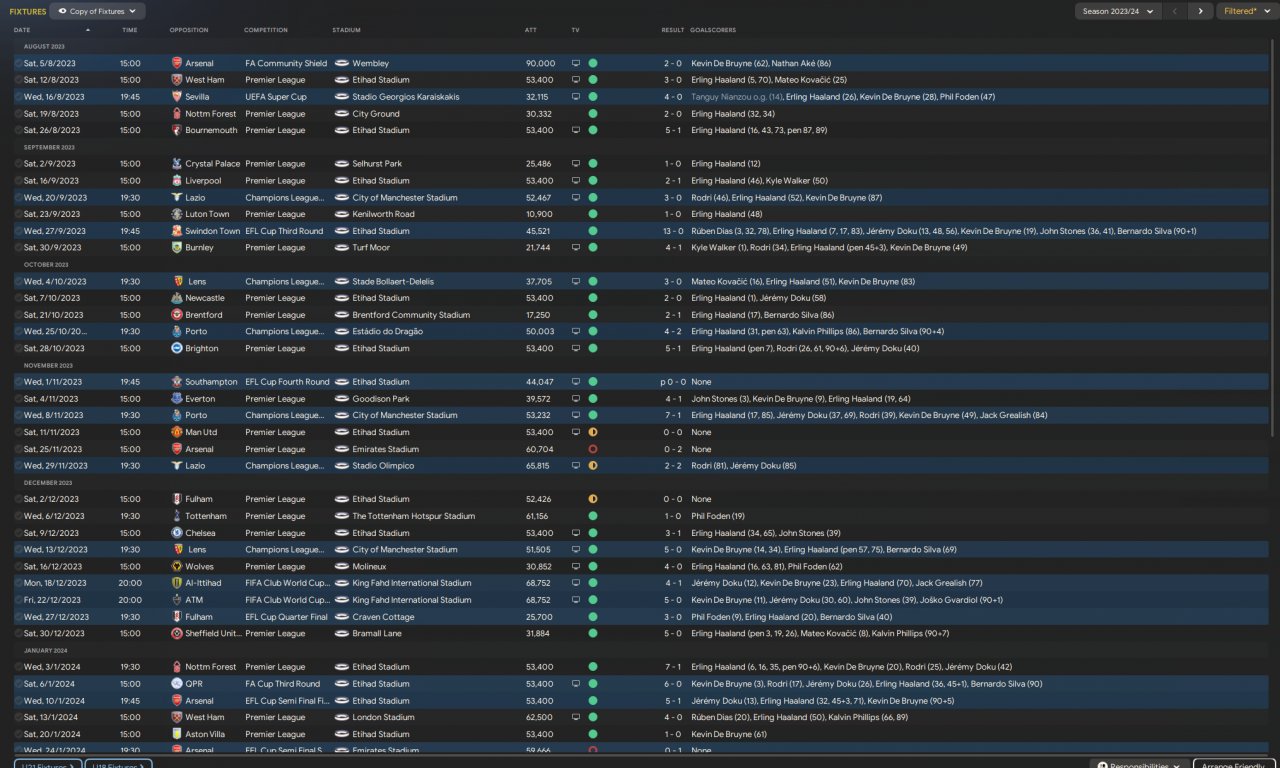Sort by the Opposition column header
1280x768 pixels.
coord(189,30)
